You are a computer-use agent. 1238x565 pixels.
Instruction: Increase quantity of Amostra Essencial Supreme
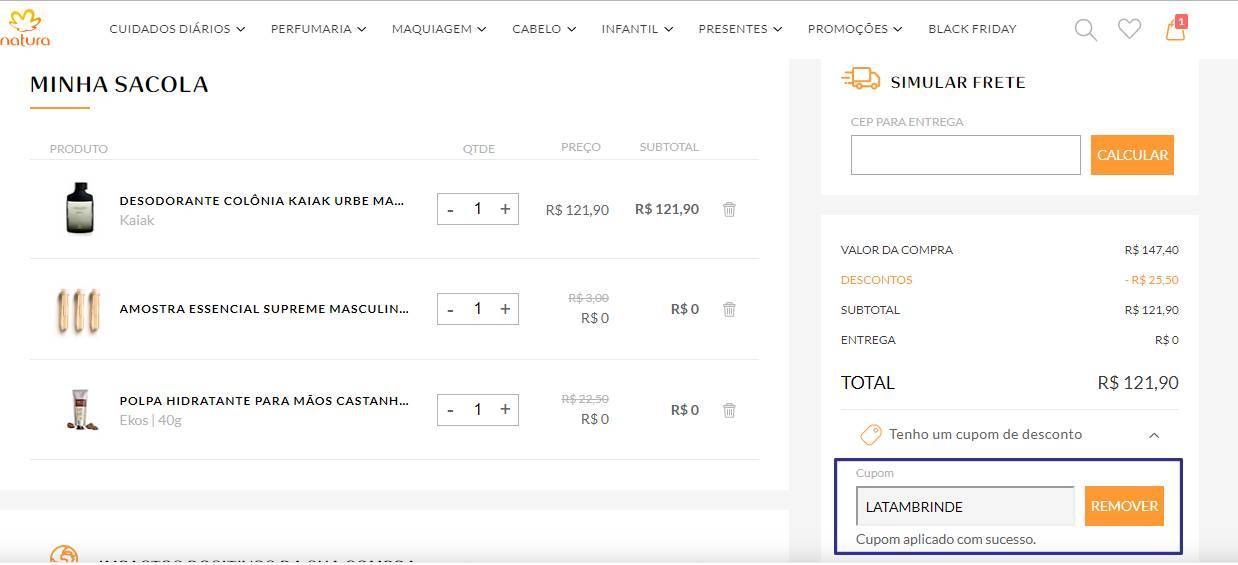pyautogui.click(x=505, y=309)
